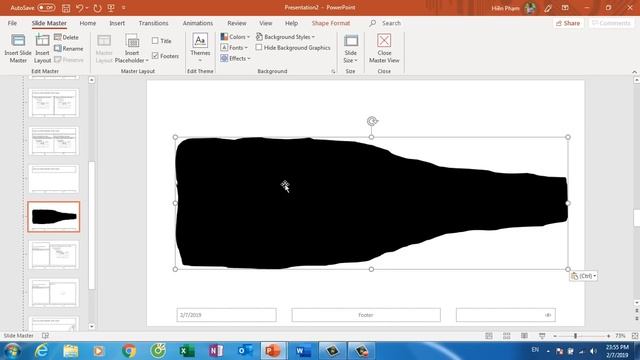This screenshot has width=640, height=360.
Task: Select the layout thumbnail above Title Only
Action: point(54,141)
